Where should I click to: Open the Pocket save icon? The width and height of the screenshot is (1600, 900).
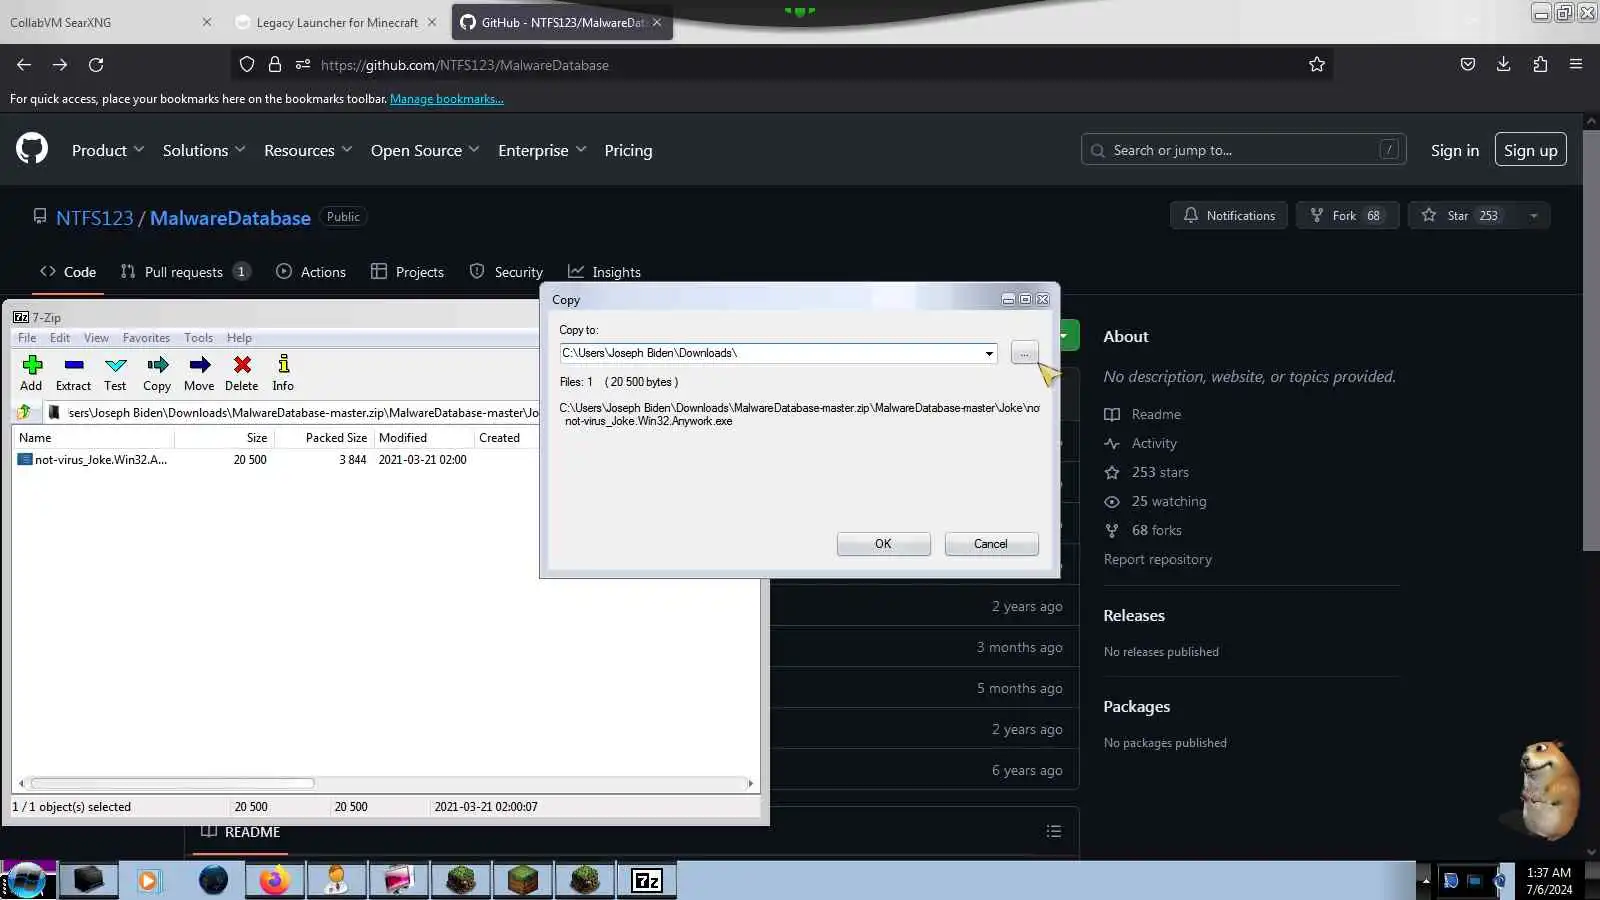pos(1468,65)
